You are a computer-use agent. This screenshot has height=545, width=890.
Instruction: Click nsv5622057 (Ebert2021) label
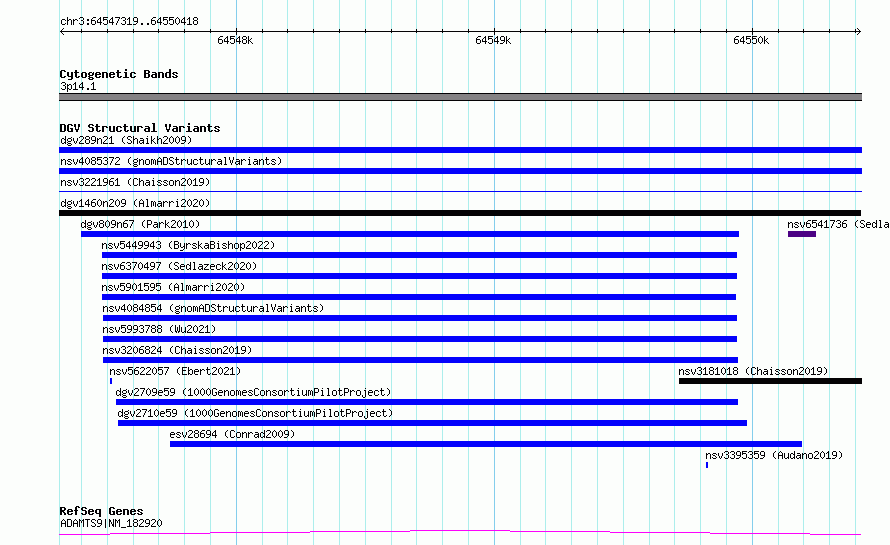(x=175, y=371)
